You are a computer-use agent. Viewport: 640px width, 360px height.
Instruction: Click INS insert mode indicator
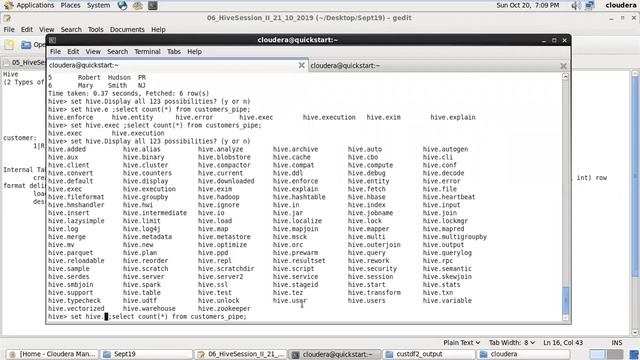click(617, 342)
